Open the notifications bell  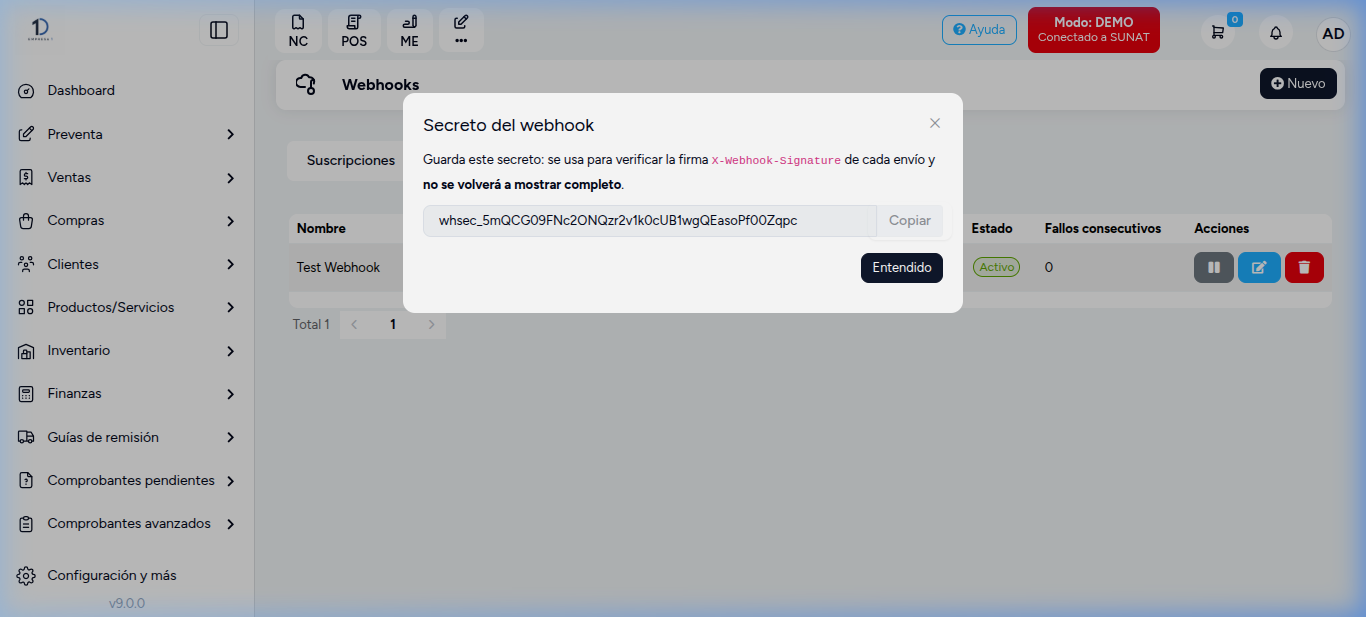click(x=1276, y=33)
